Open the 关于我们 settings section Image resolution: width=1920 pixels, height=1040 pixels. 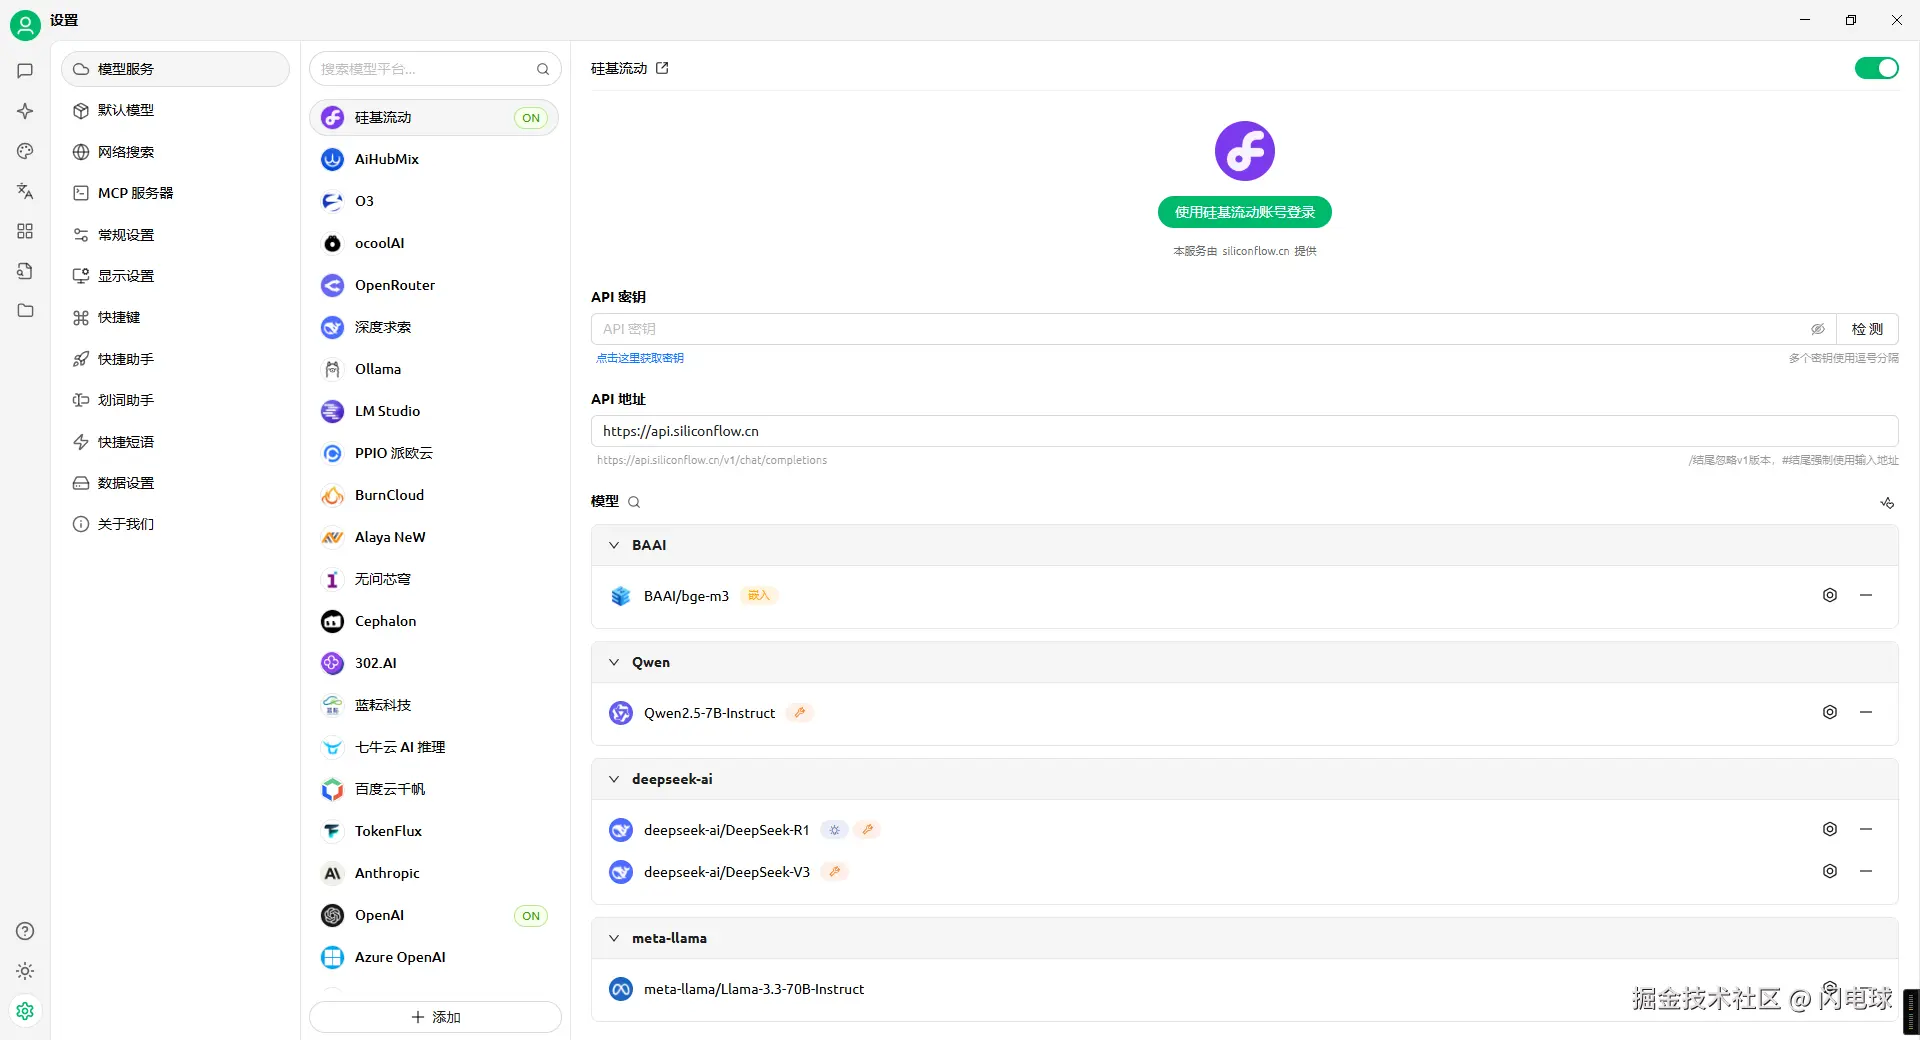point(176,524)
